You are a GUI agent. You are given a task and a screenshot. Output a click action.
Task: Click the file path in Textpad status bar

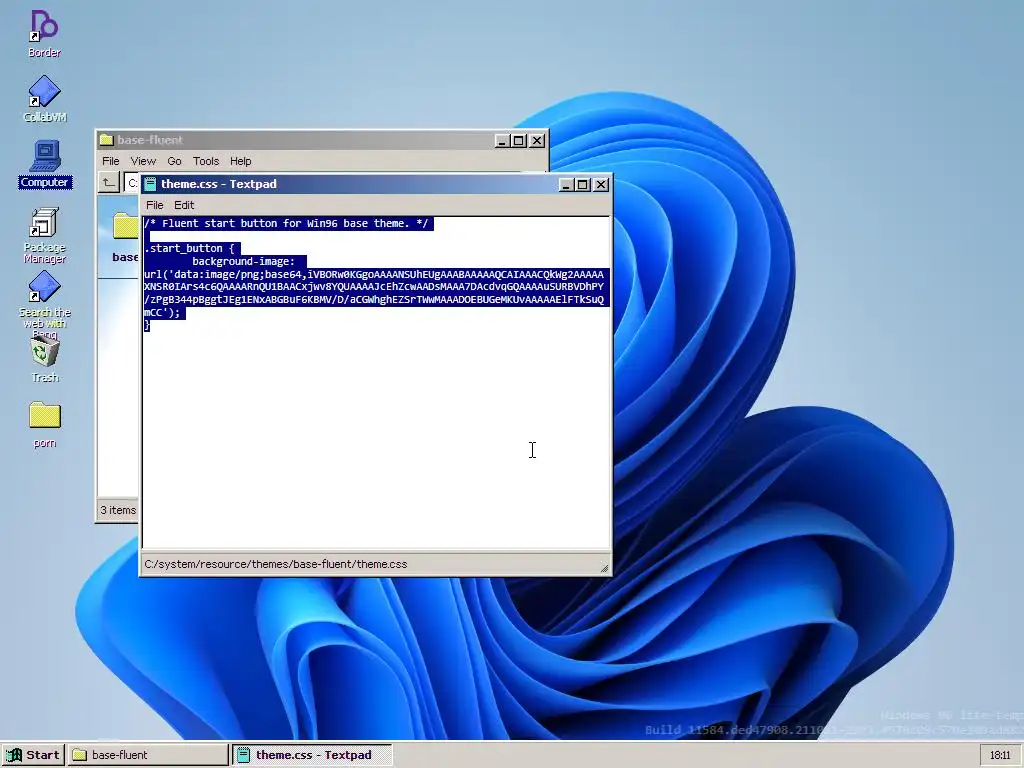[x=276, y=564]
